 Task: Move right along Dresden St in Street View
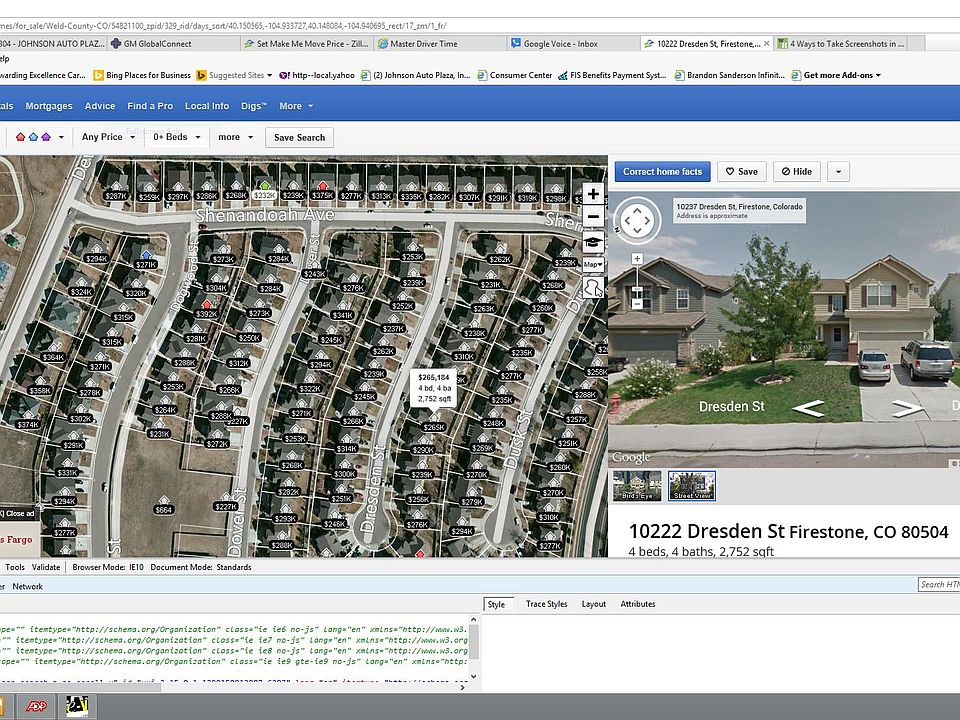click(x=907, y=408)
